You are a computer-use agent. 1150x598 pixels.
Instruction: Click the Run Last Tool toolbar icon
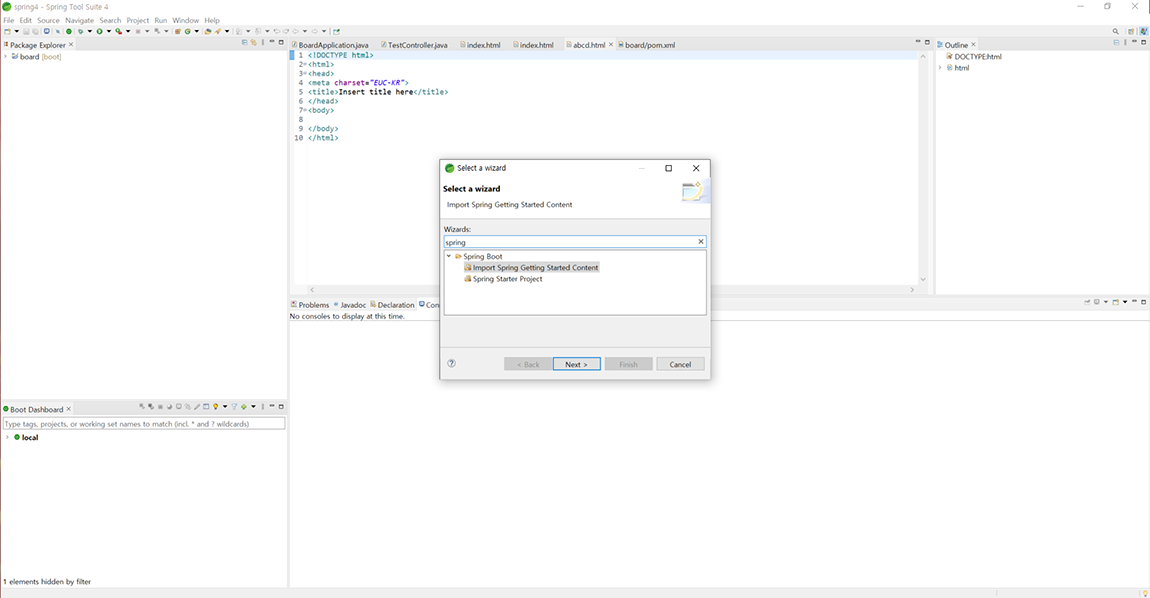(x=119, y=32)
